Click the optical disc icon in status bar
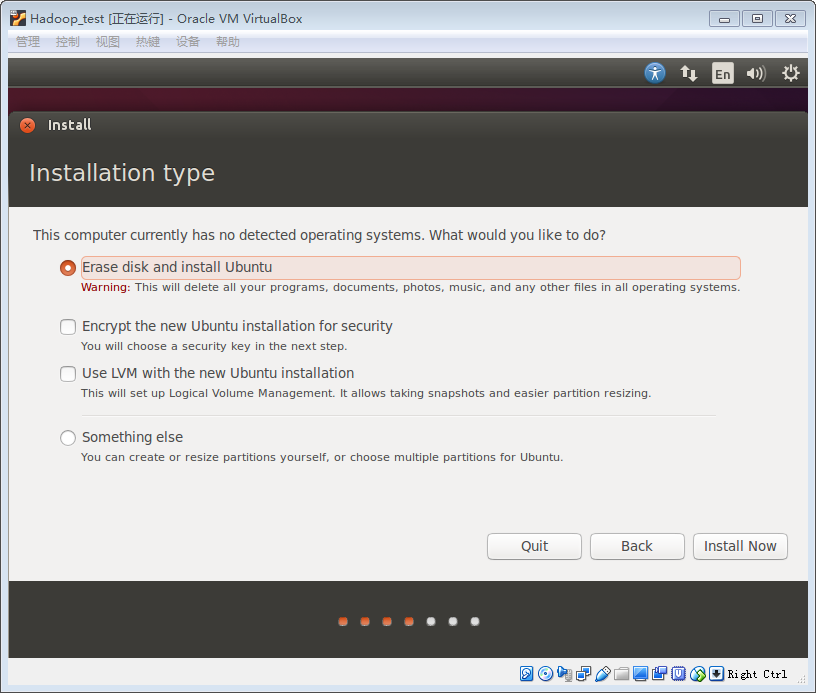 (x=545, y=674)
